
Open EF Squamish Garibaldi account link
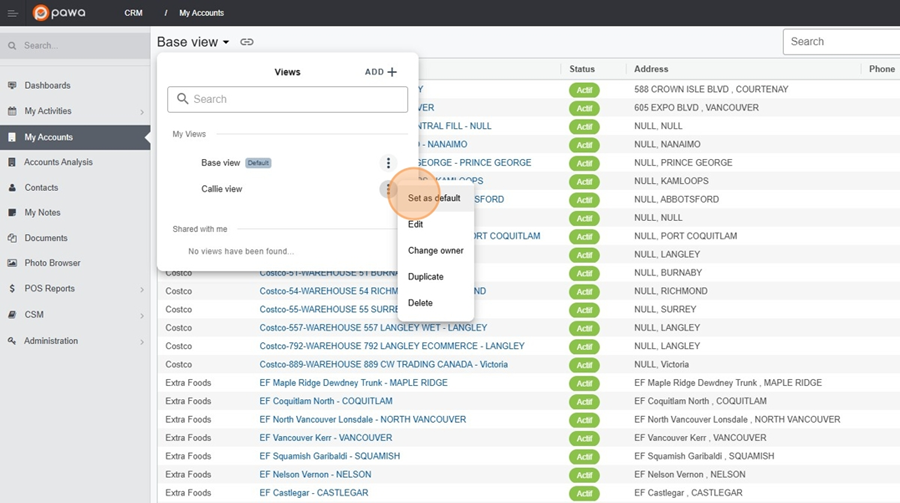329,456
